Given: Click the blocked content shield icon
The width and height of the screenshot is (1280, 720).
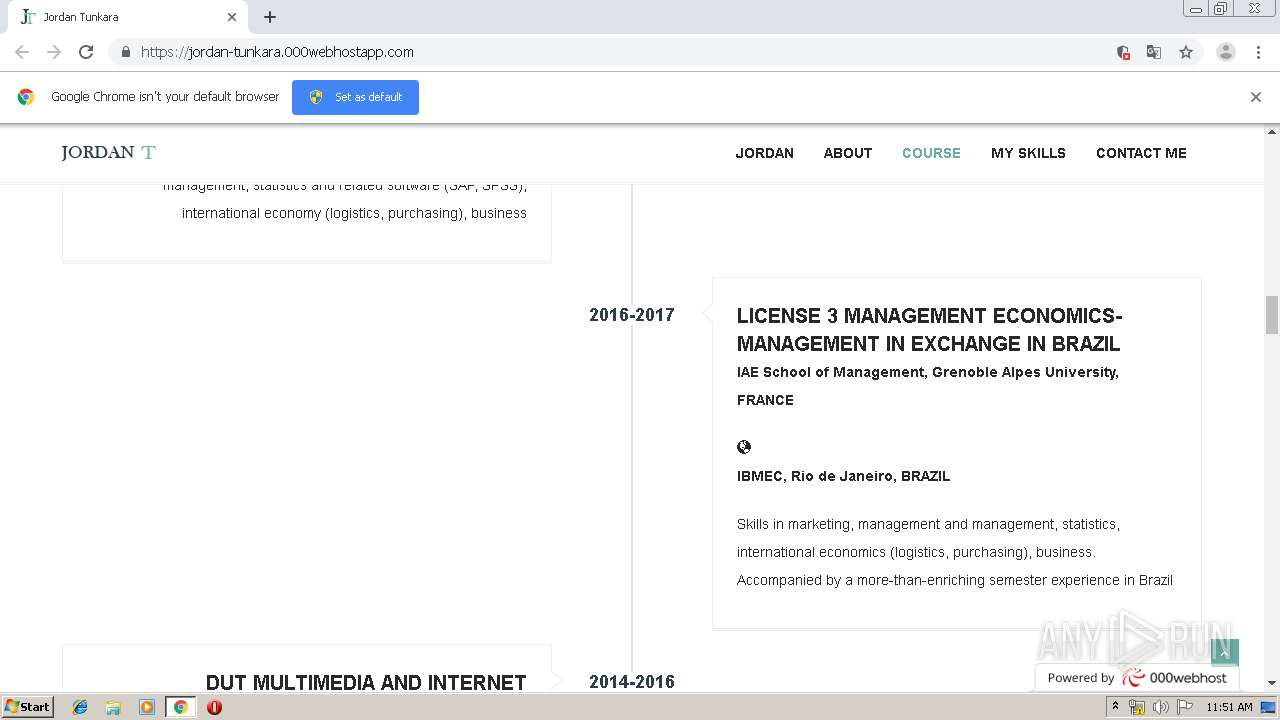Looking at the screenshot, I should click(x=1123, y=52).
